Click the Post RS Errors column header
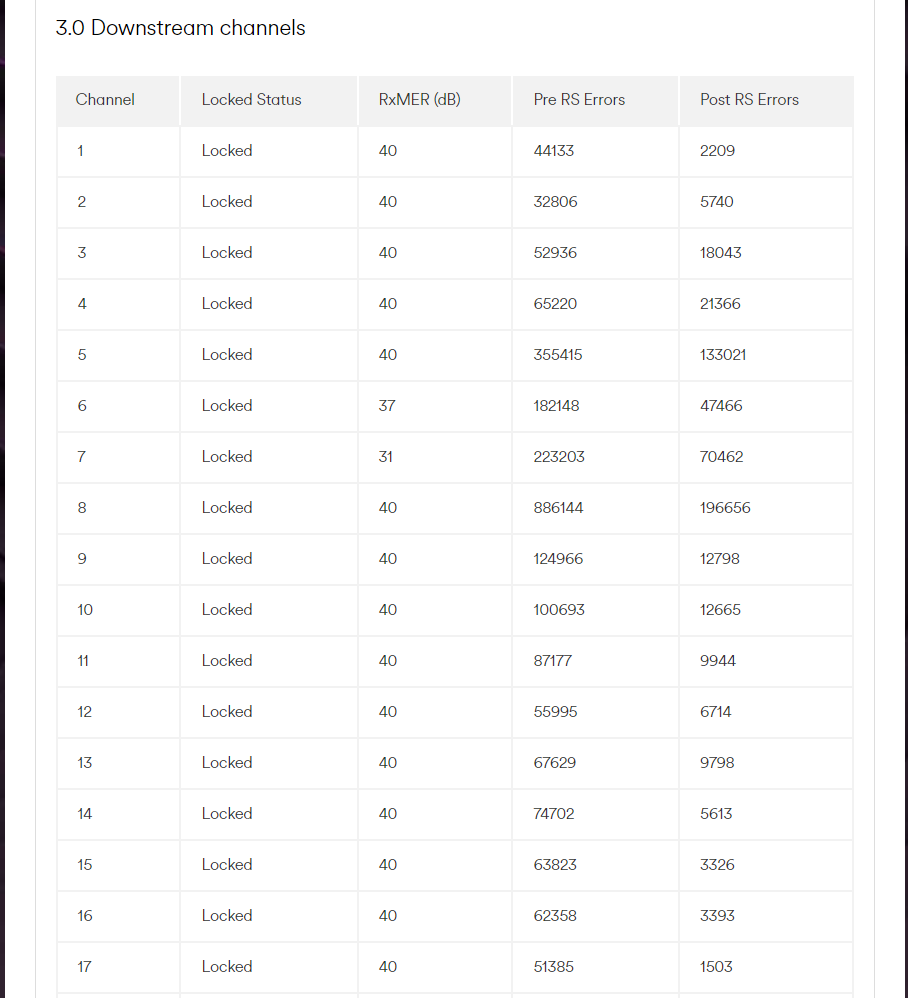The height and width of the screenshot is (998, 908). [x=749, y=100]
